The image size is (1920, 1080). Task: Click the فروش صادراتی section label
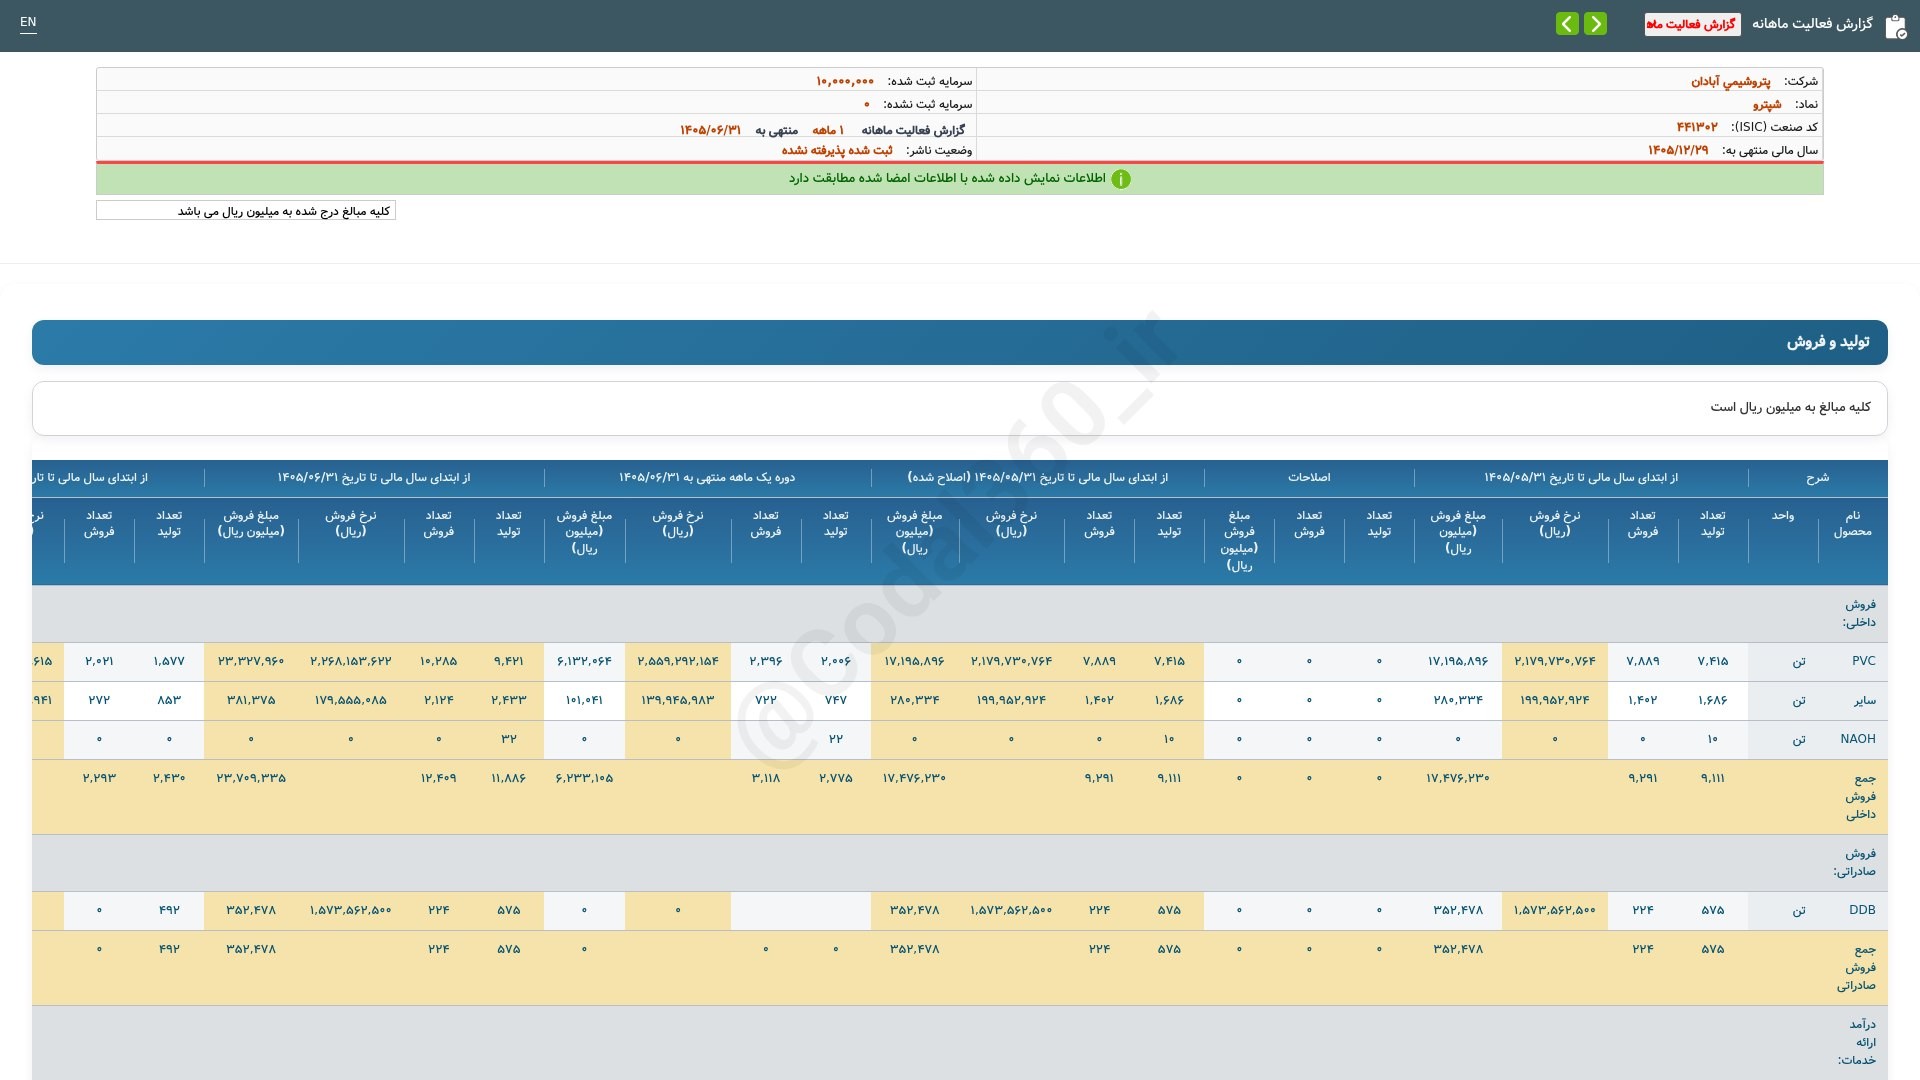1855,862
